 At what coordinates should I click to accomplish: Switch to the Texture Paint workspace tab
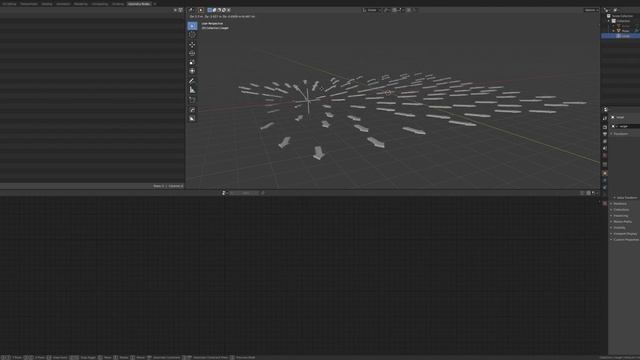click(29, 4)
